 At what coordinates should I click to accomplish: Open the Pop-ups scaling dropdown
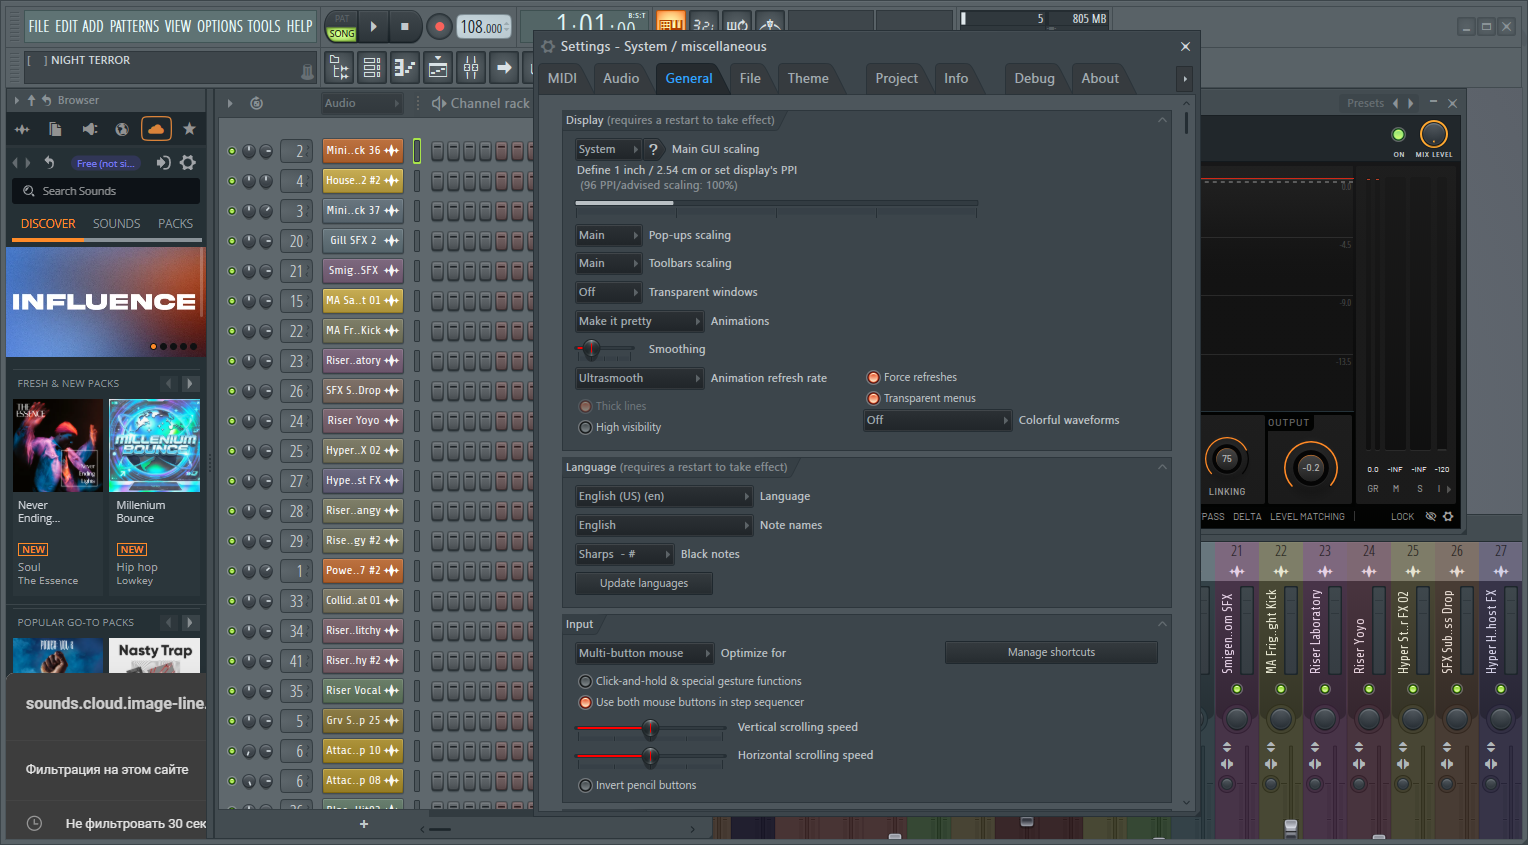(608, 235)
